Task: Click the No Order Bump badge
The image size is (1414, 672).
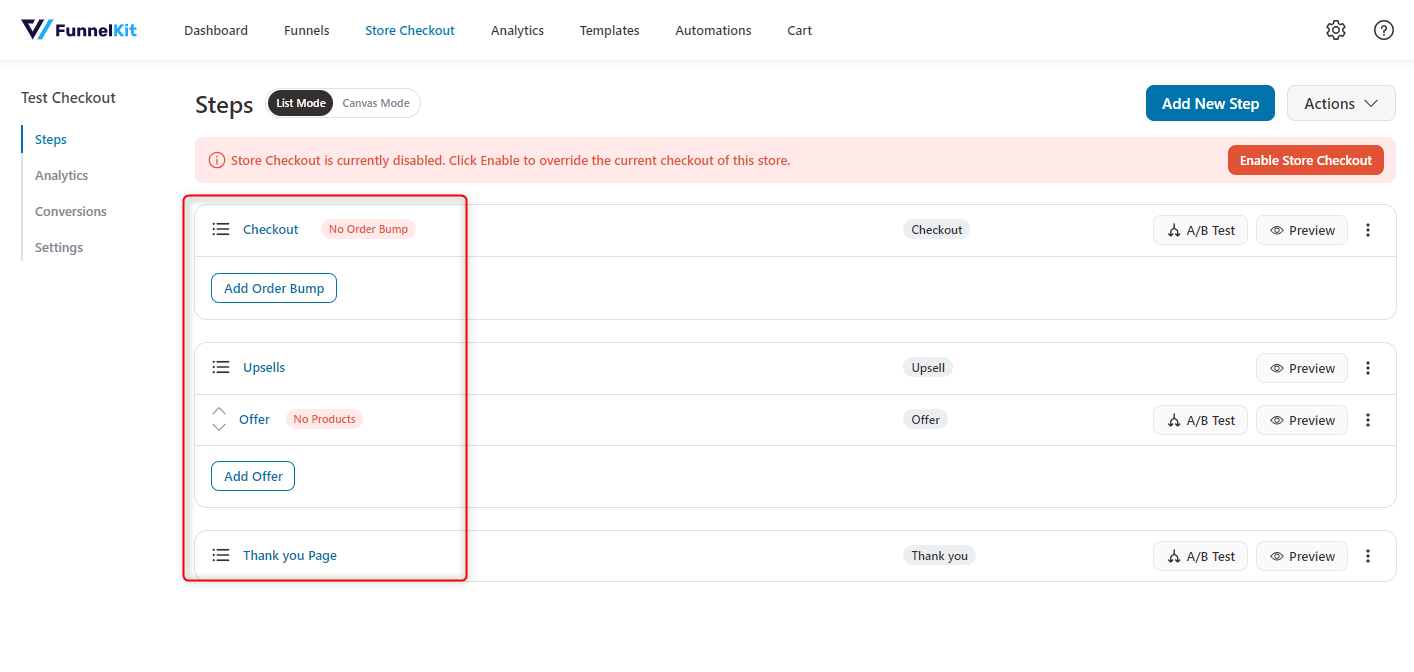Action: tap(368, 229)
